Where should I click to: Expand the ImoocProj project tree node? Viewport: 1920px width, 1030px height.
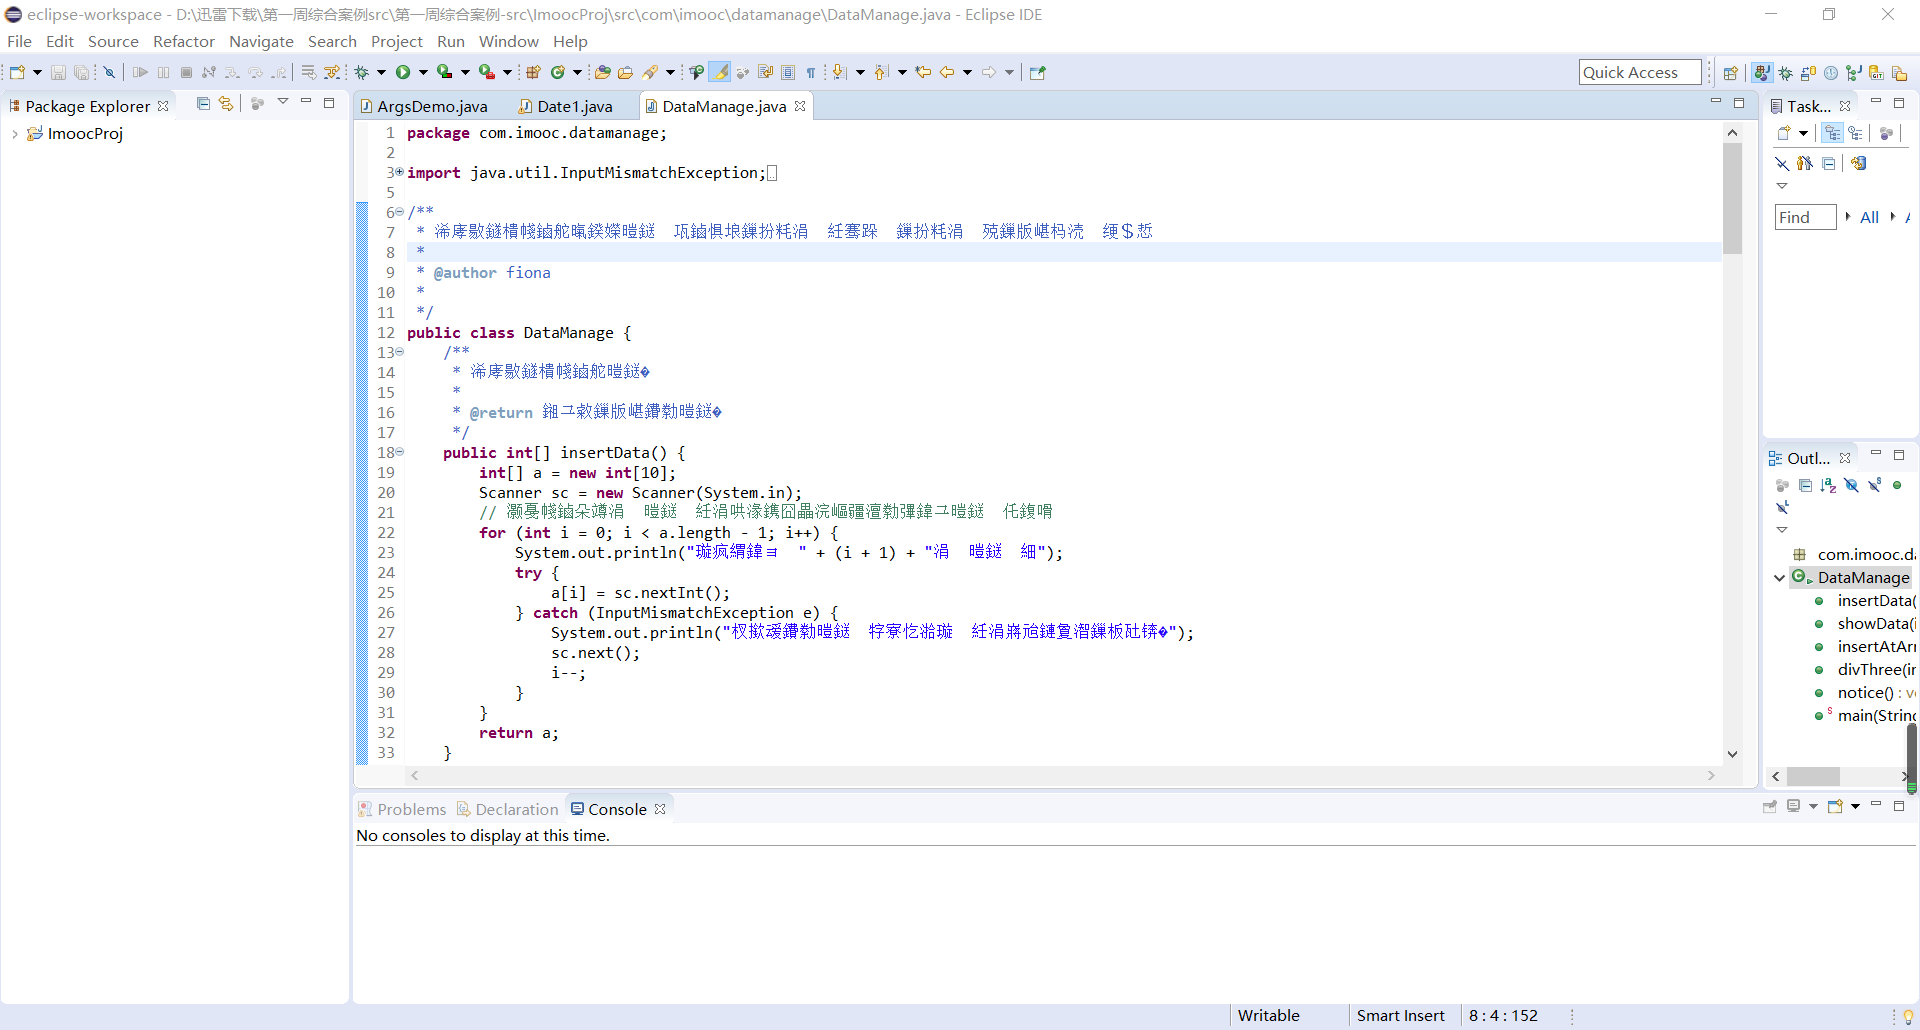point(14,134)
